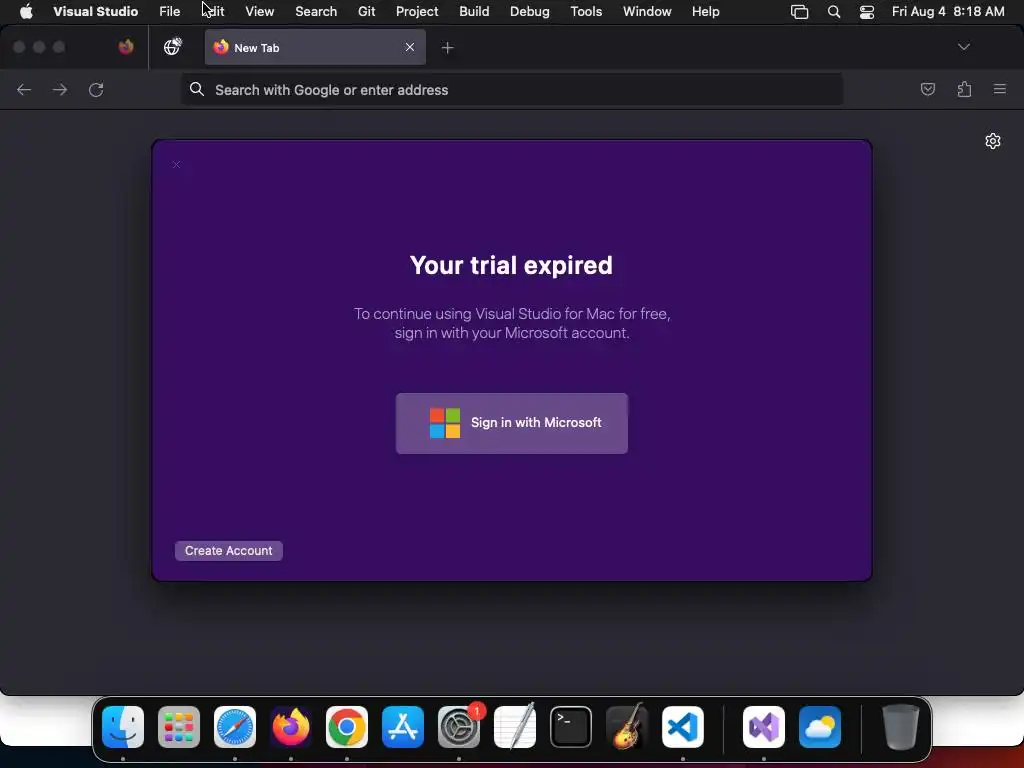The width and height of the screenshot is (1024, 768).
Task: Open the Debug menu
Action: pyautogui.click(x=530, y=11)
